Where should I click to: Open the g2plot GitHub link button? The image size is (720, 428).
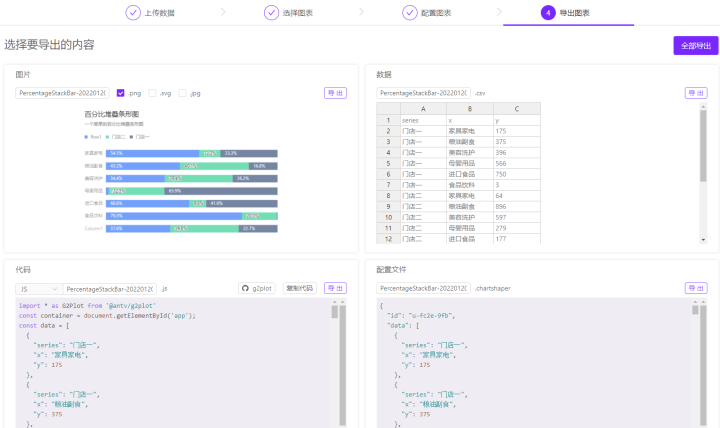tap(257, 288)
